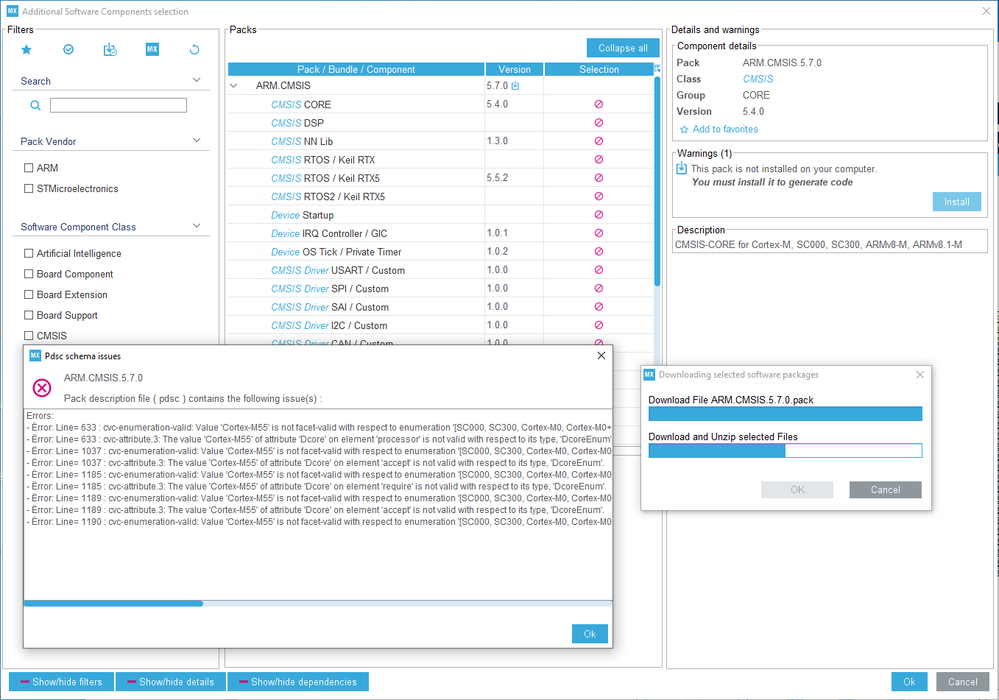Reset all filters with the refresh icon

tap(194, 50)
